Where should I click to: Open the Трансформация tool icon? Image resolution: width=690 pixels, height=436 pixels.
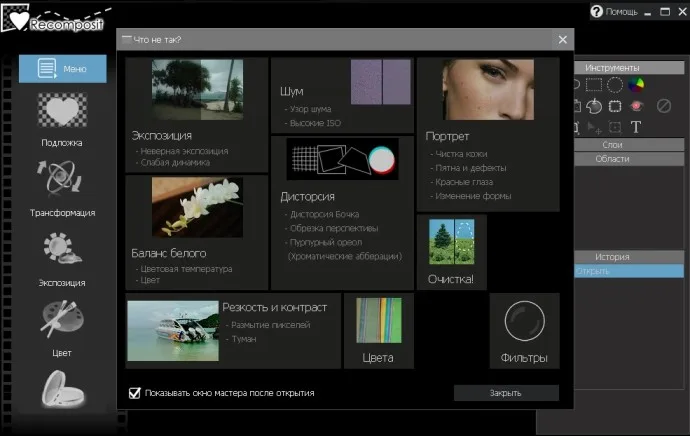pos(59,178)
